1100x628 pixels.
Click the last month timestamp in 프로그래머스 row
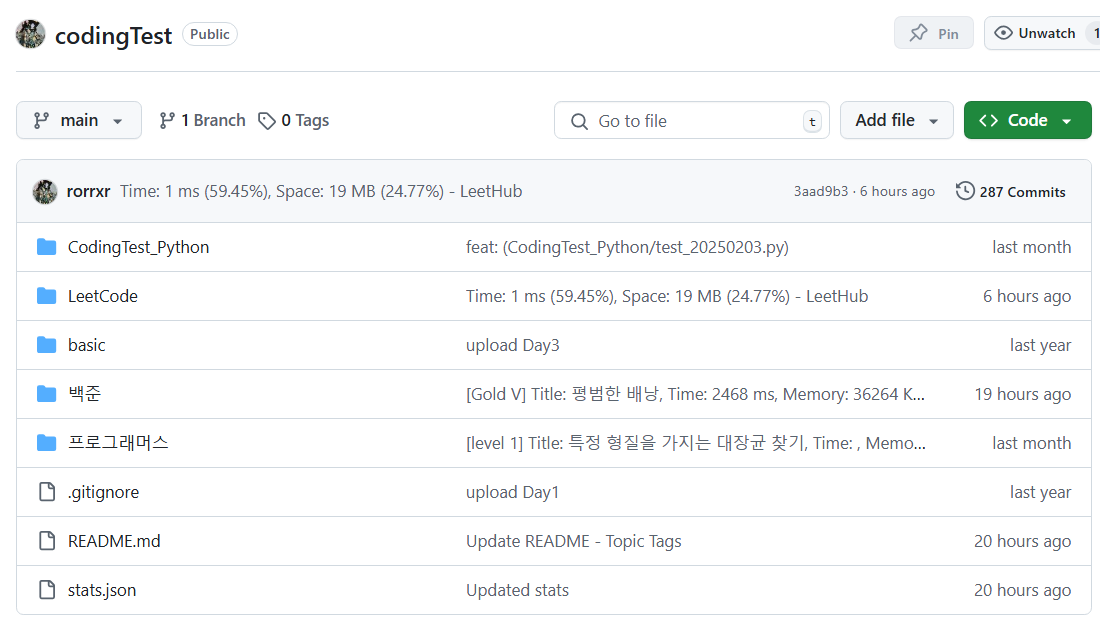pos(1032,443)
